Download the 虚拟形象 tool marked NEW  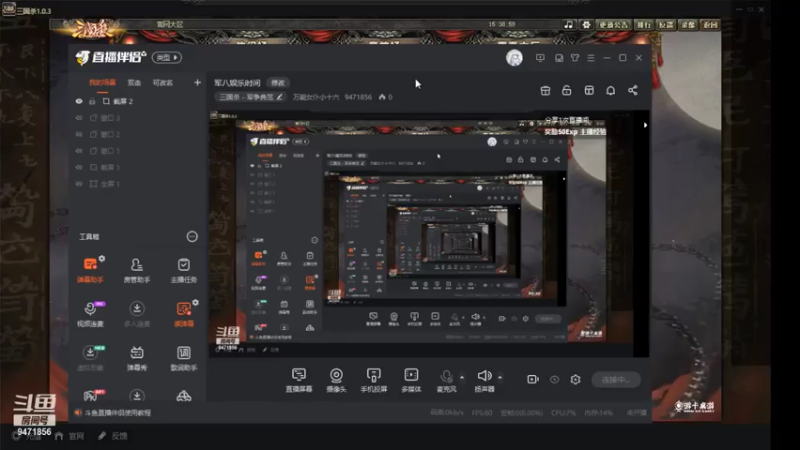90,358
